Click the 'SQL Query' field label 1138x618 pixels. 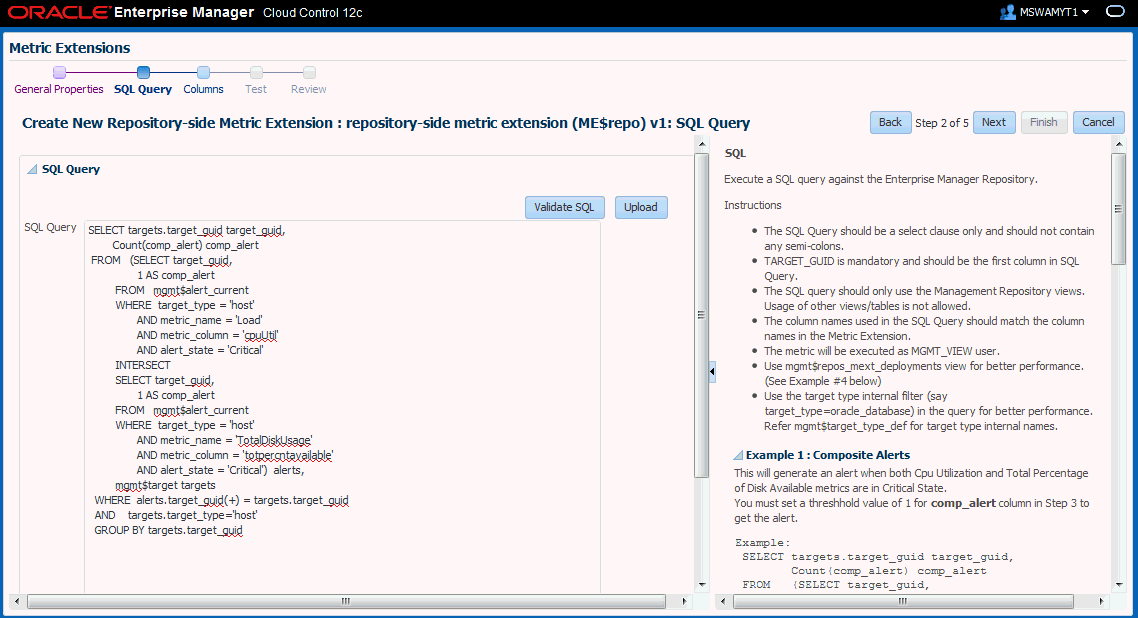[x=50, y=227]
